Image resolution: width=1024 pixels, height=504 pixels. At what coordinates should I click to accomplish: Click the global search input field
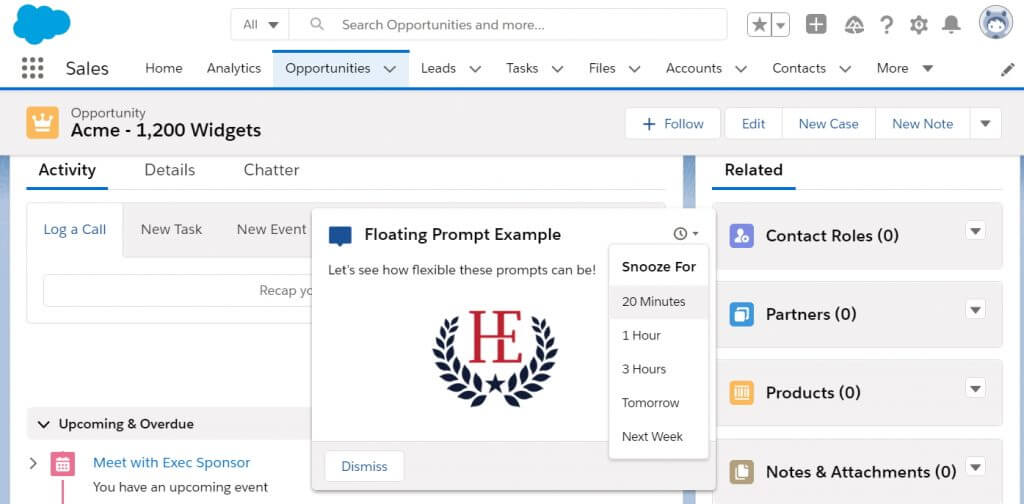pos(508,25)
